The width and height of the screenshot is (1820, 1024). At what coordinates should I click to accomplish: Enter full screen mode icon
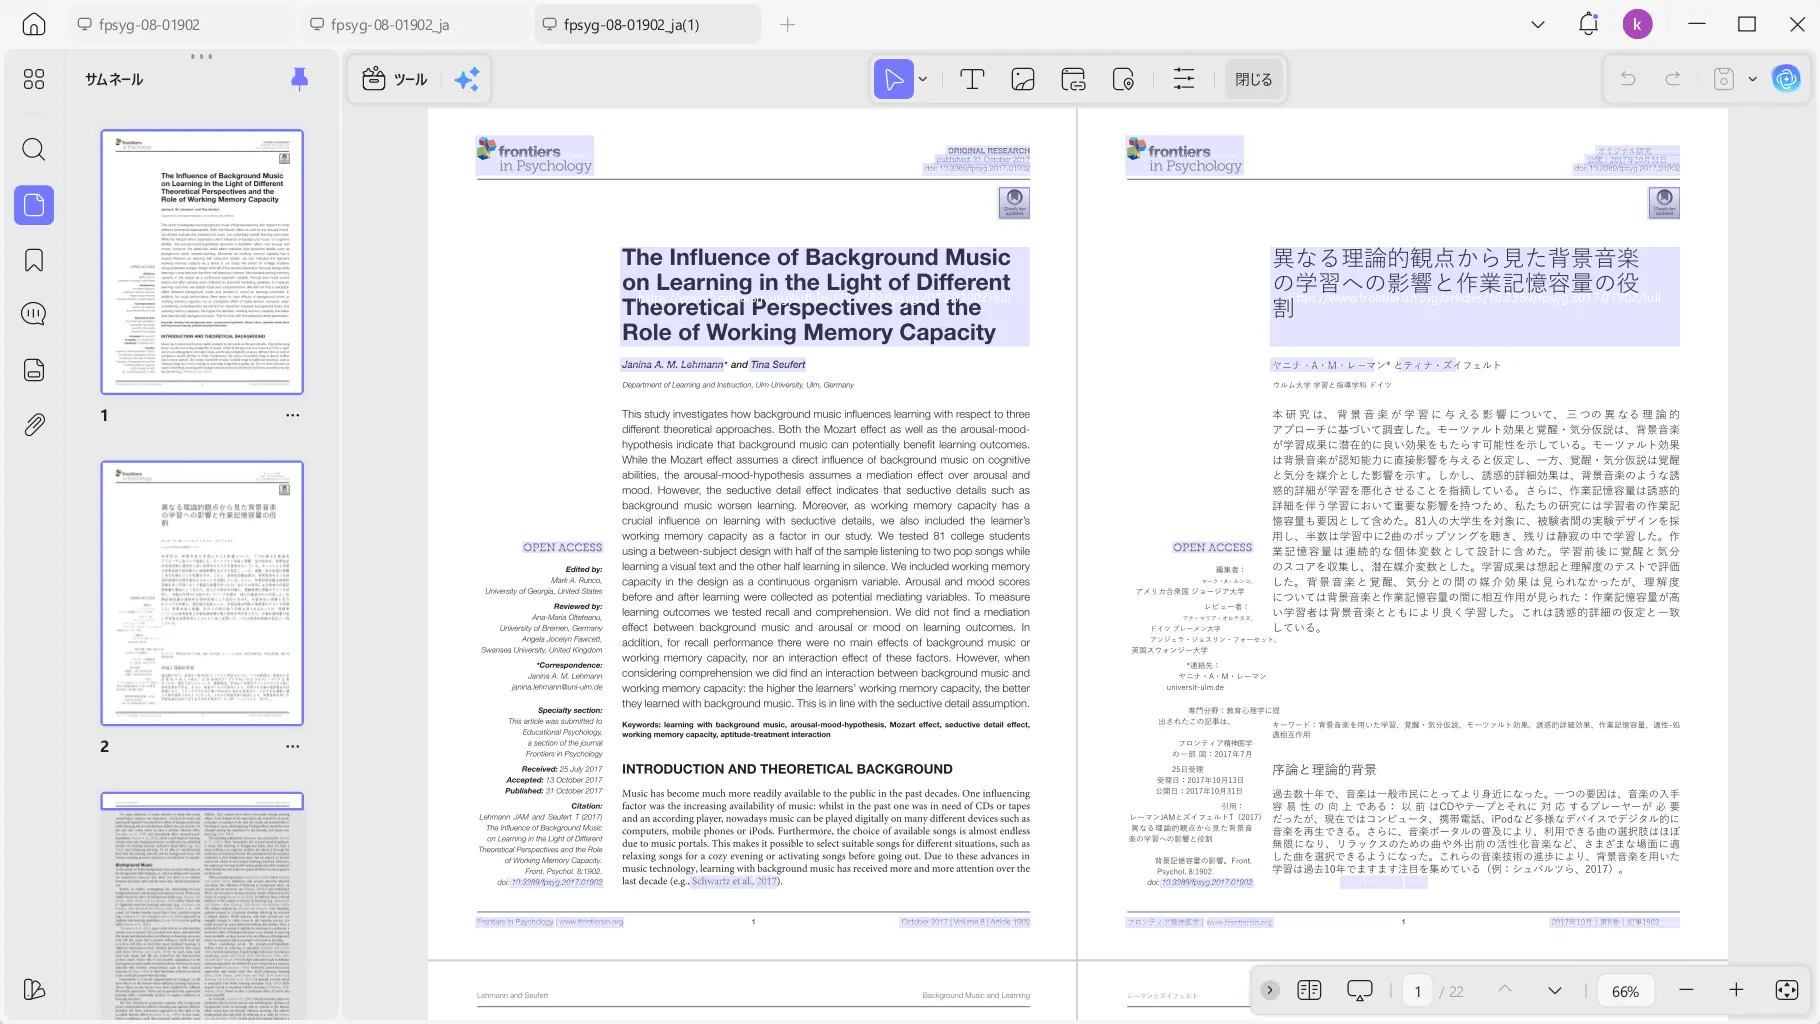coord(1787,990)
